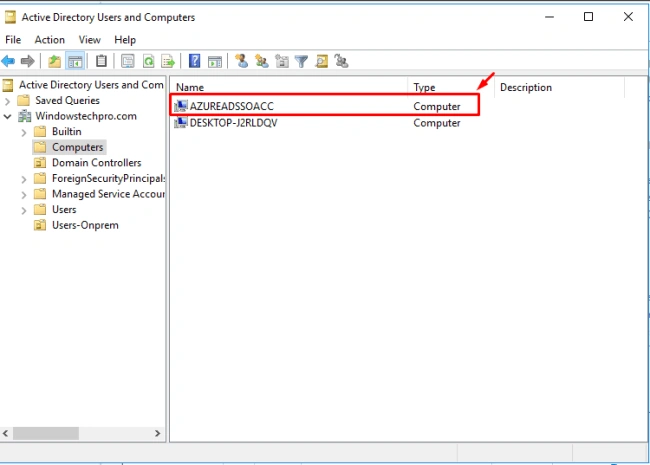Create a new user icon
This screenshot has width=650, height=465.
tap(241, 61)
